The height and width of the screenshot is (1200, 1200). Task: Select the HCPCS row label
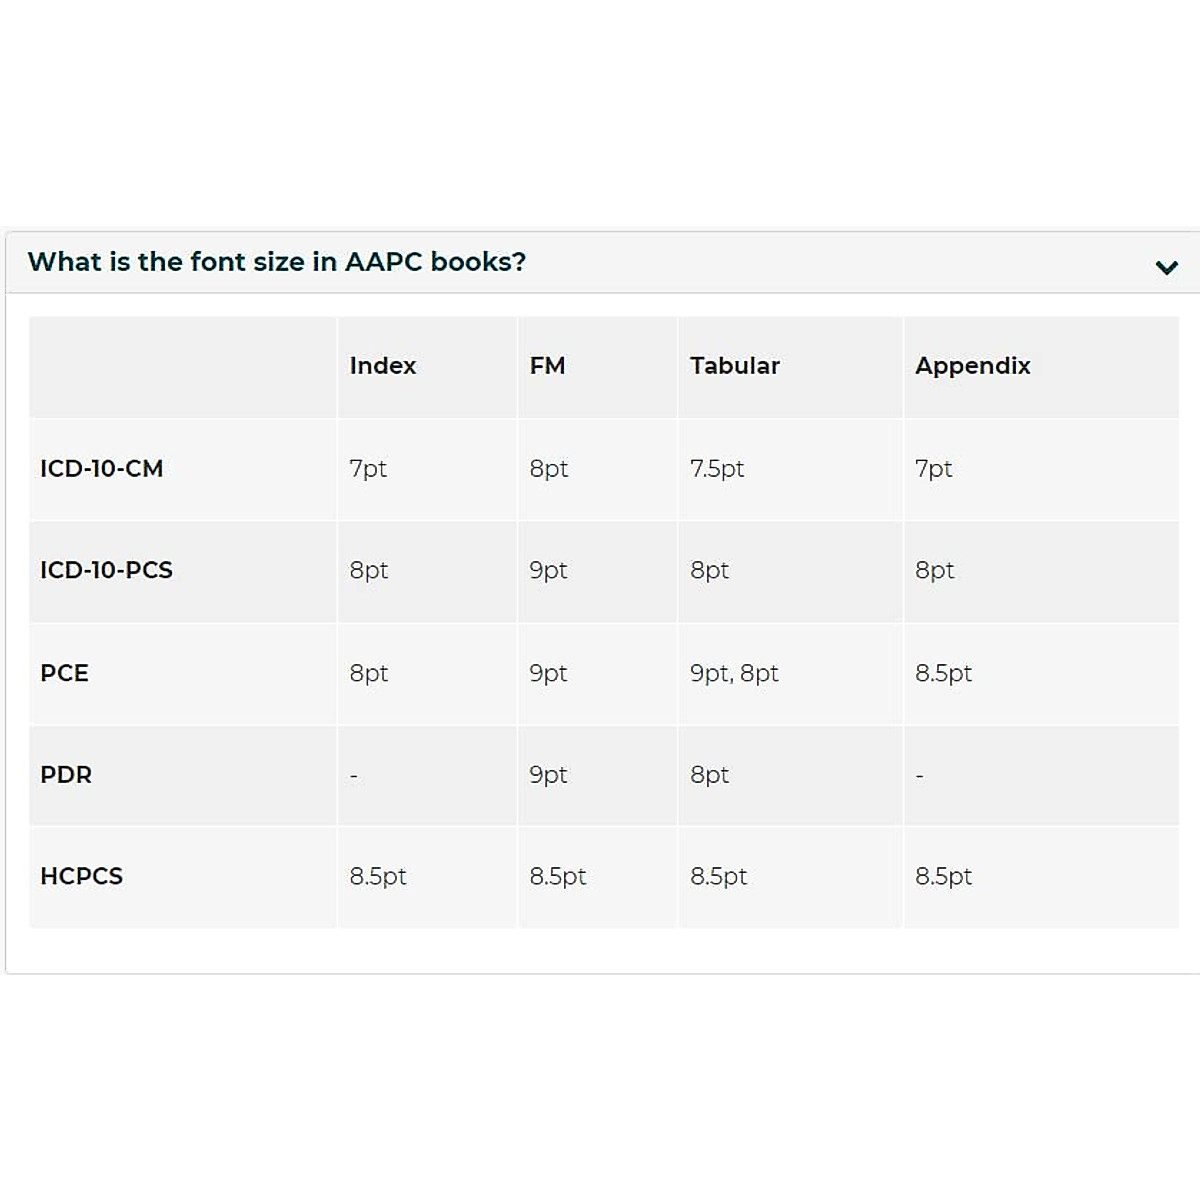tap(81, 877)
